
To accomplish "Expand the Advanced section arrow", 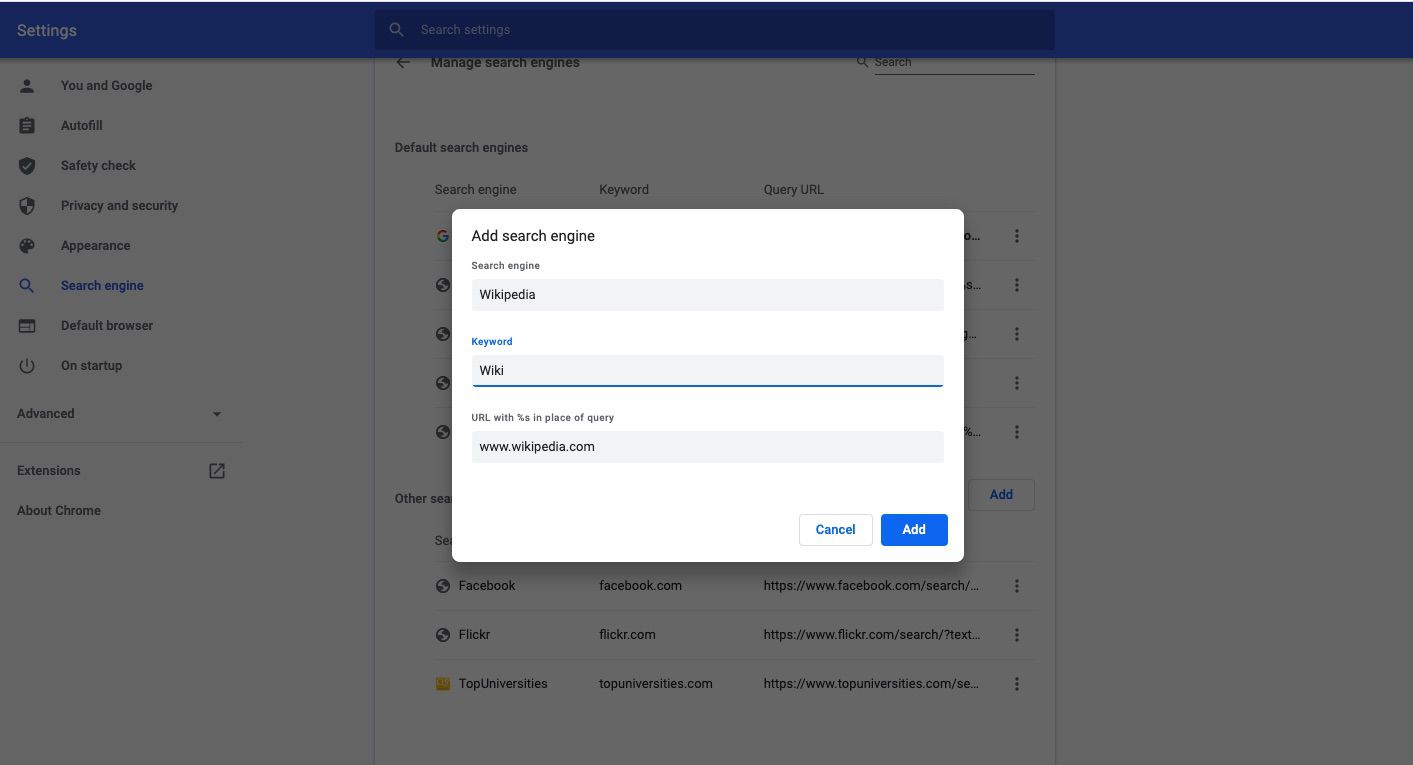I will click(217, 414).
